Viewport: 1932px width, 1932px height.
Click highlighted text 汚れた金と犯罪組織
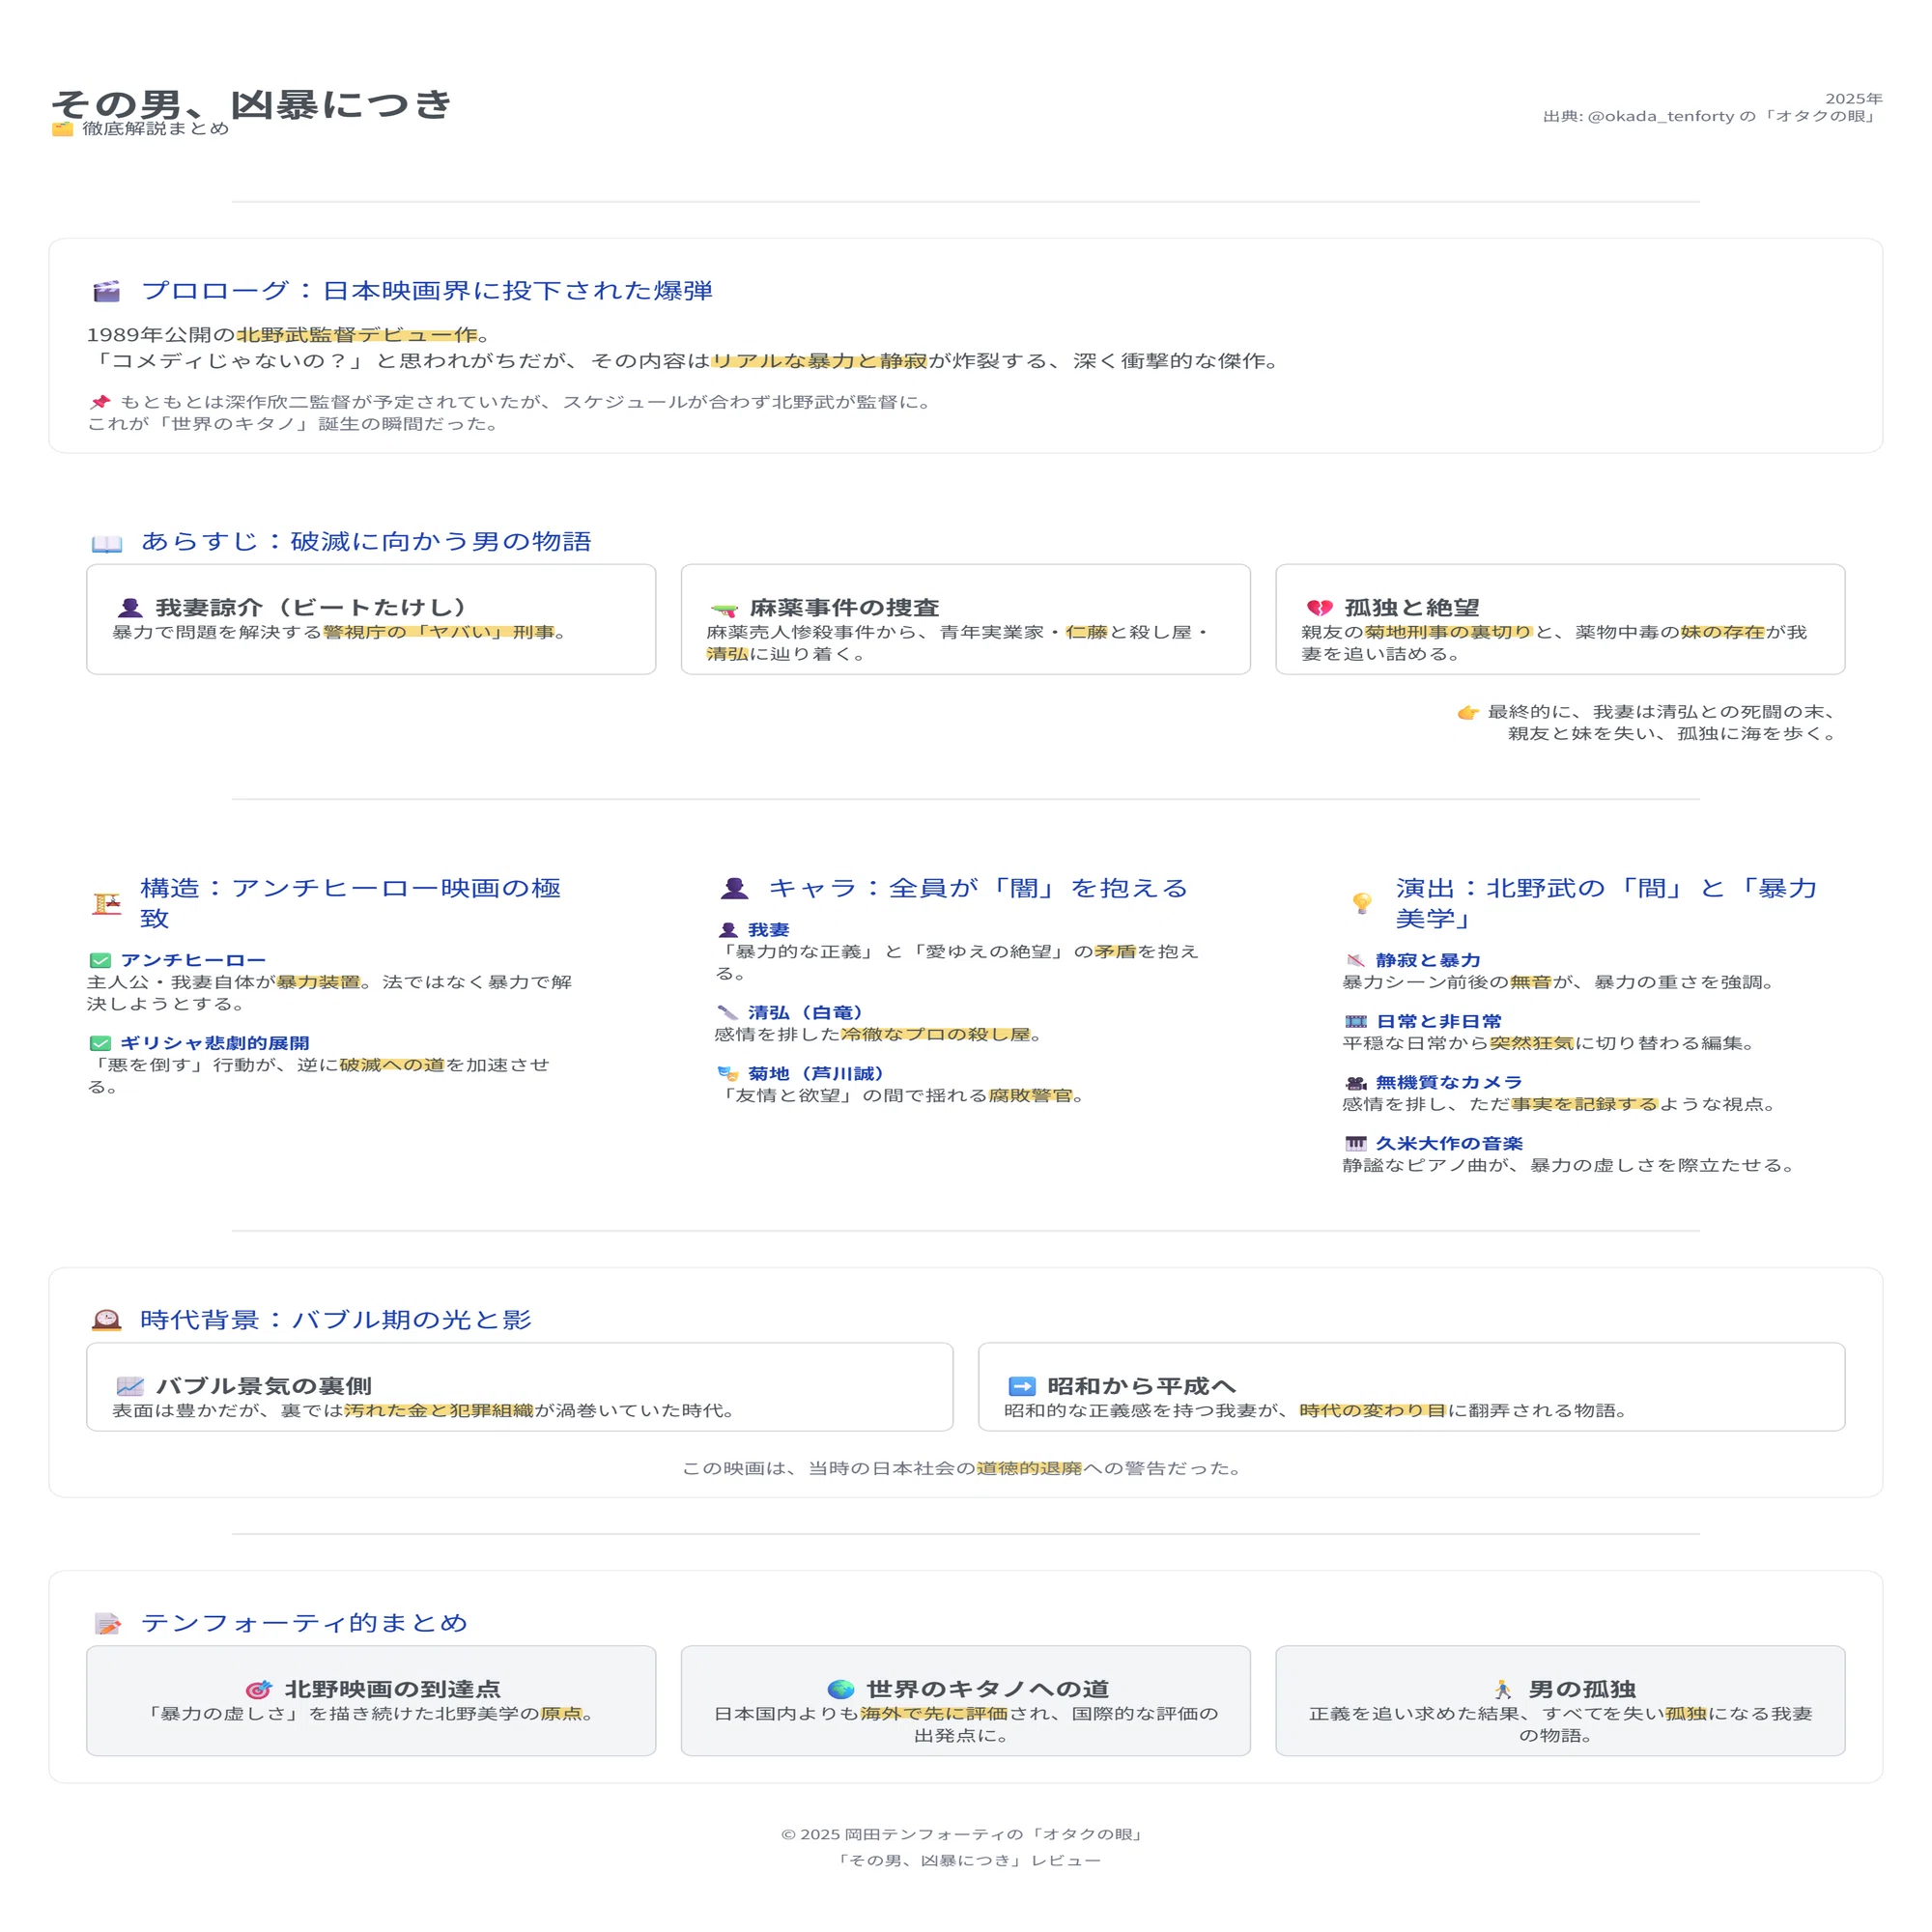(439, 1410)
